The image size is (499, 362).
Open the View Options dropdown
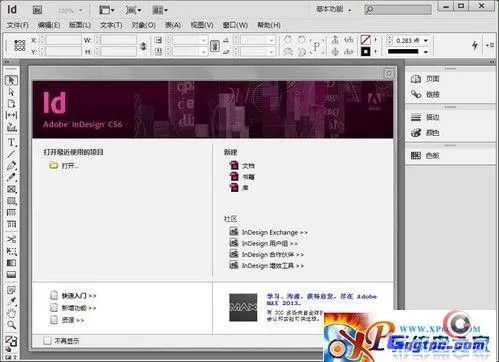107,10
